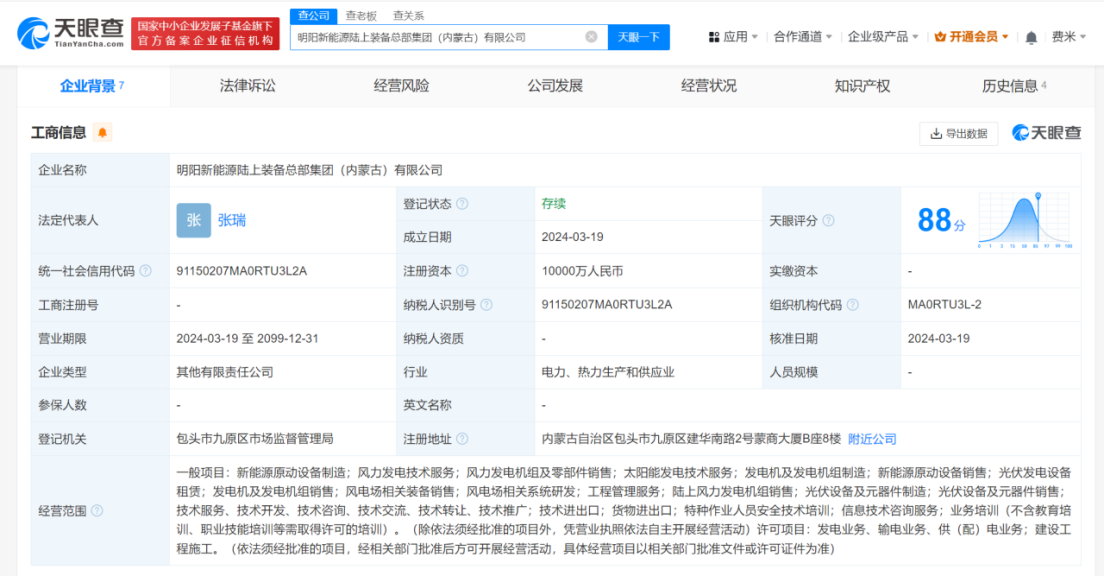Click the help icon beside 统一社会信用代码
This screenshot has width=1105, height=576.
pyautogui.click(x=146, y=271)
